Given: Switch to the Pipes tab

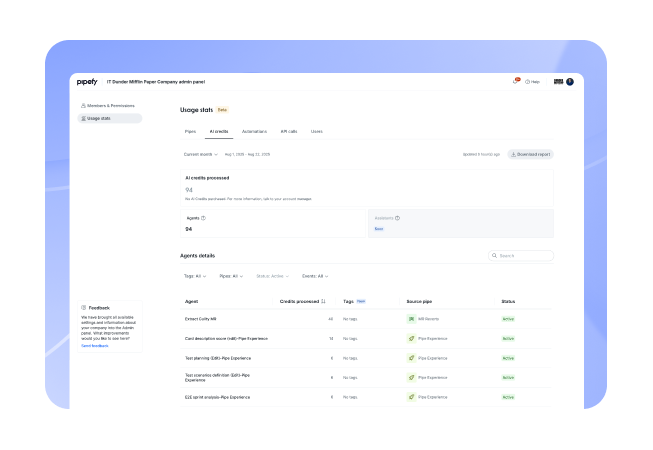Looking at the screenshot, I should click(190, 132).
